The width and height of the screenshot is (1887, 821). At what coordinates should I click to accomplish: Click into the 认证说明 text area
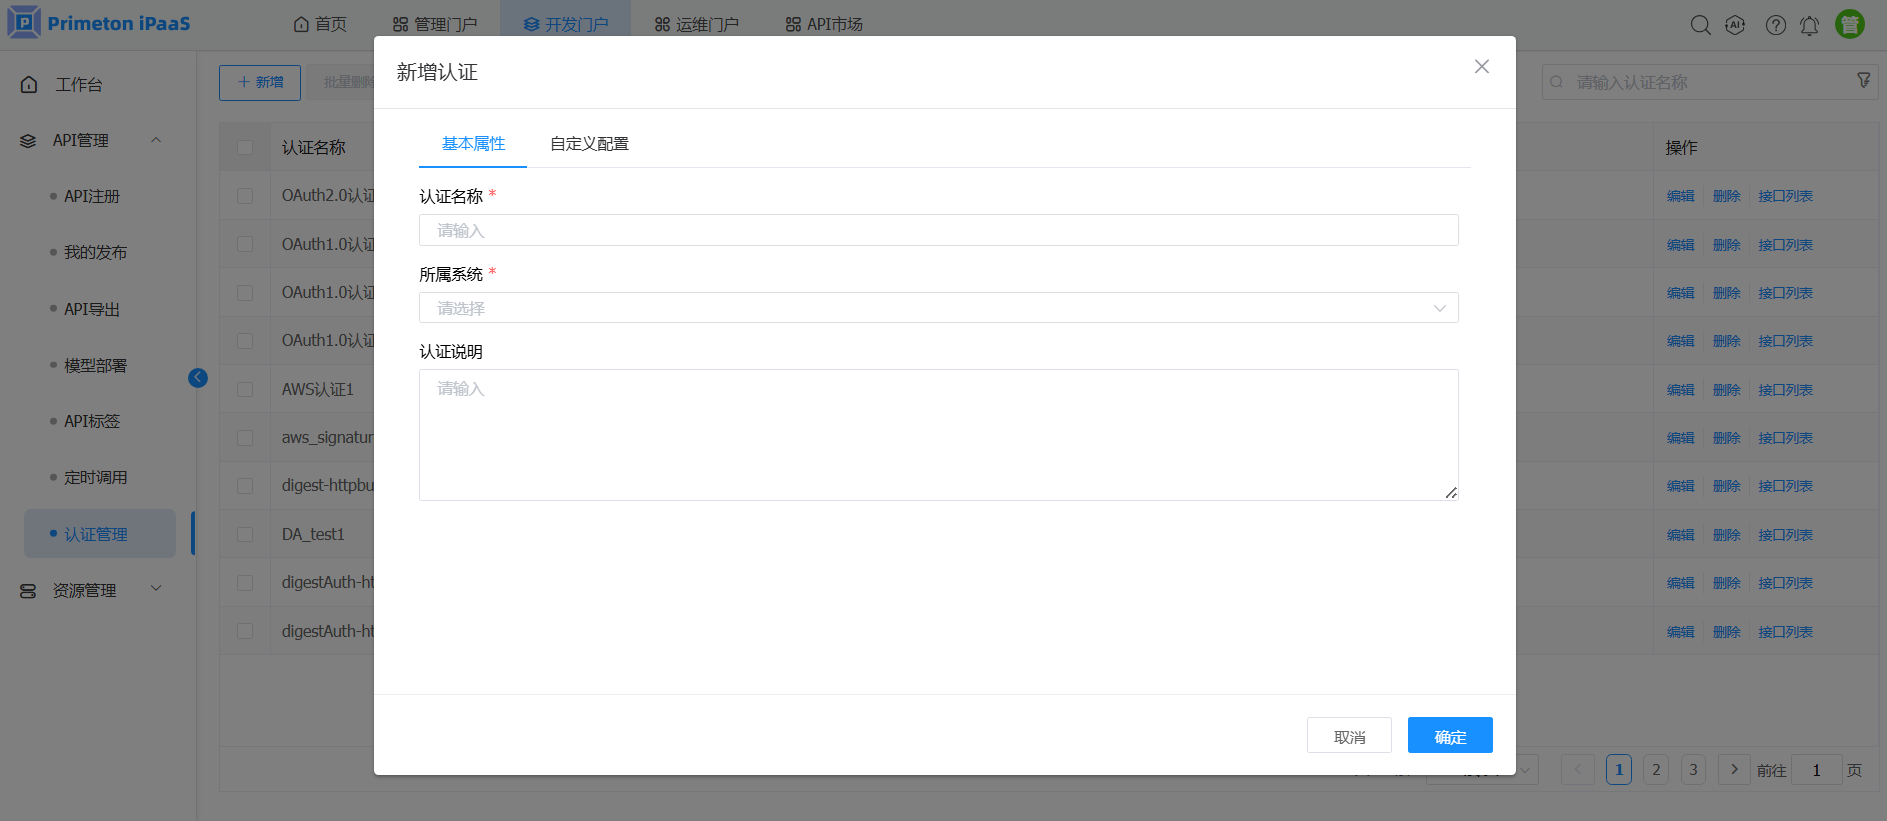pyautogui.click(x=937, y=435)
